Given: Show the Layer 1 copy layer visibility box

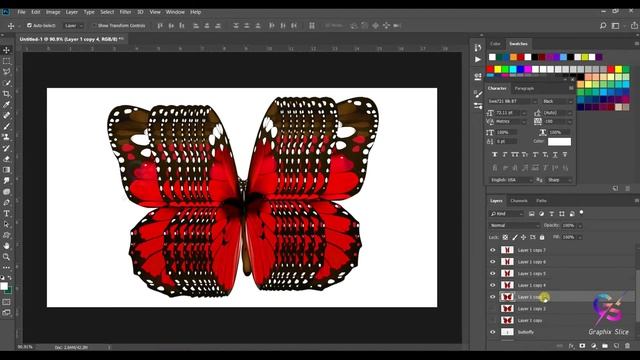Looking at the screenshot, I should (493, 320).
